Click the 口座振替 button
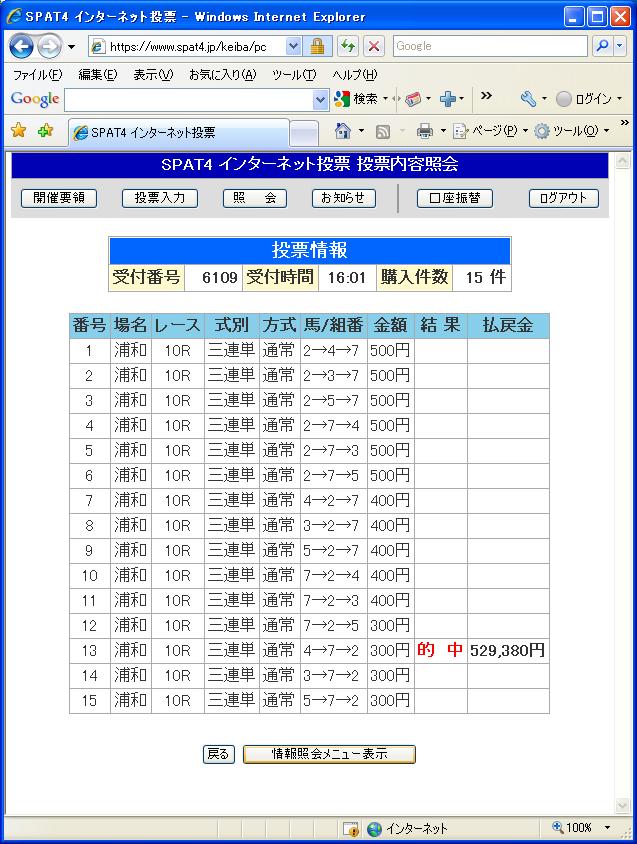 click(x=454, y=198)
